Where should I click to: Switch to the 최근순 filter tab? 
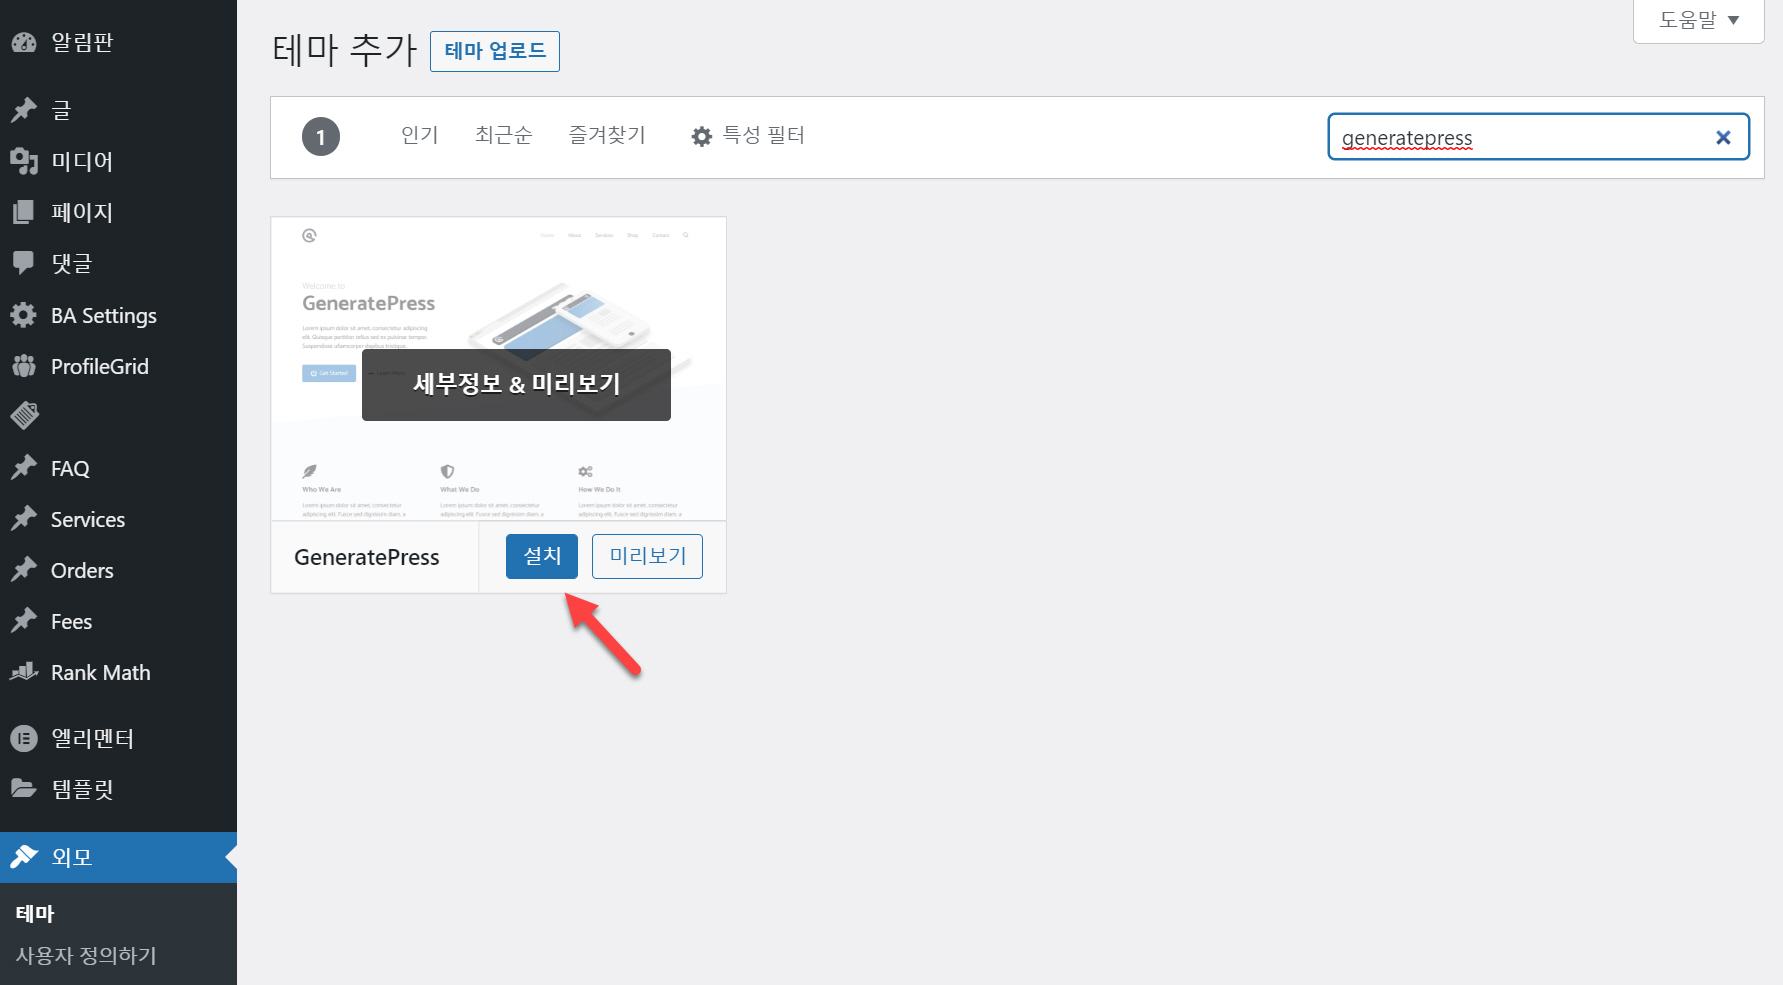click(x=503, y=135)
